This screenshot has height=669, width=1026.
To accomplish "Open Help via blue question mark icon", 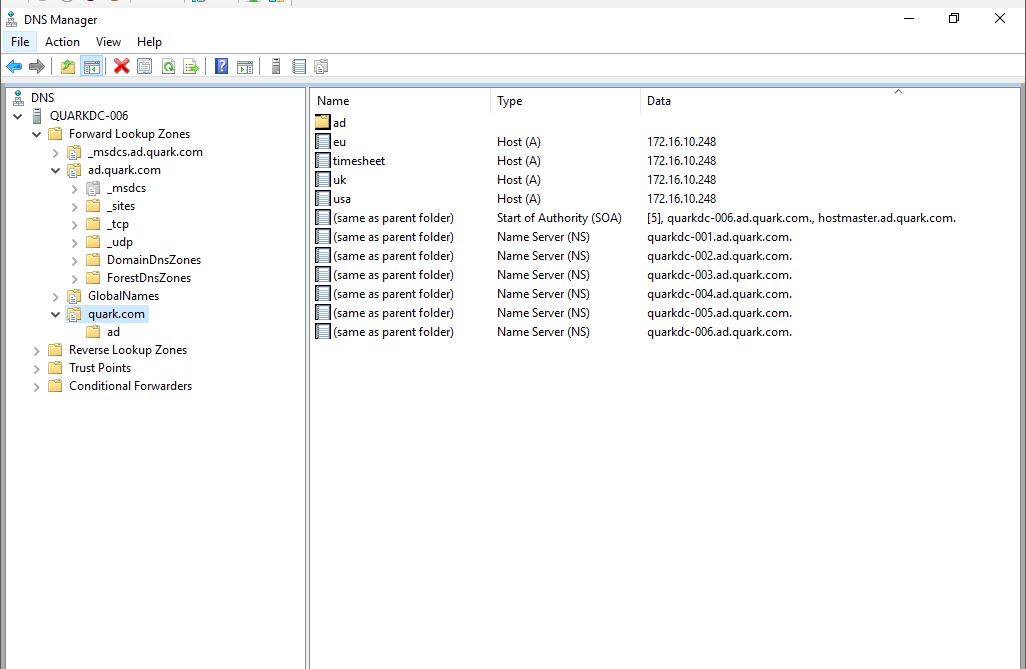I will click(x=222, y=66).
